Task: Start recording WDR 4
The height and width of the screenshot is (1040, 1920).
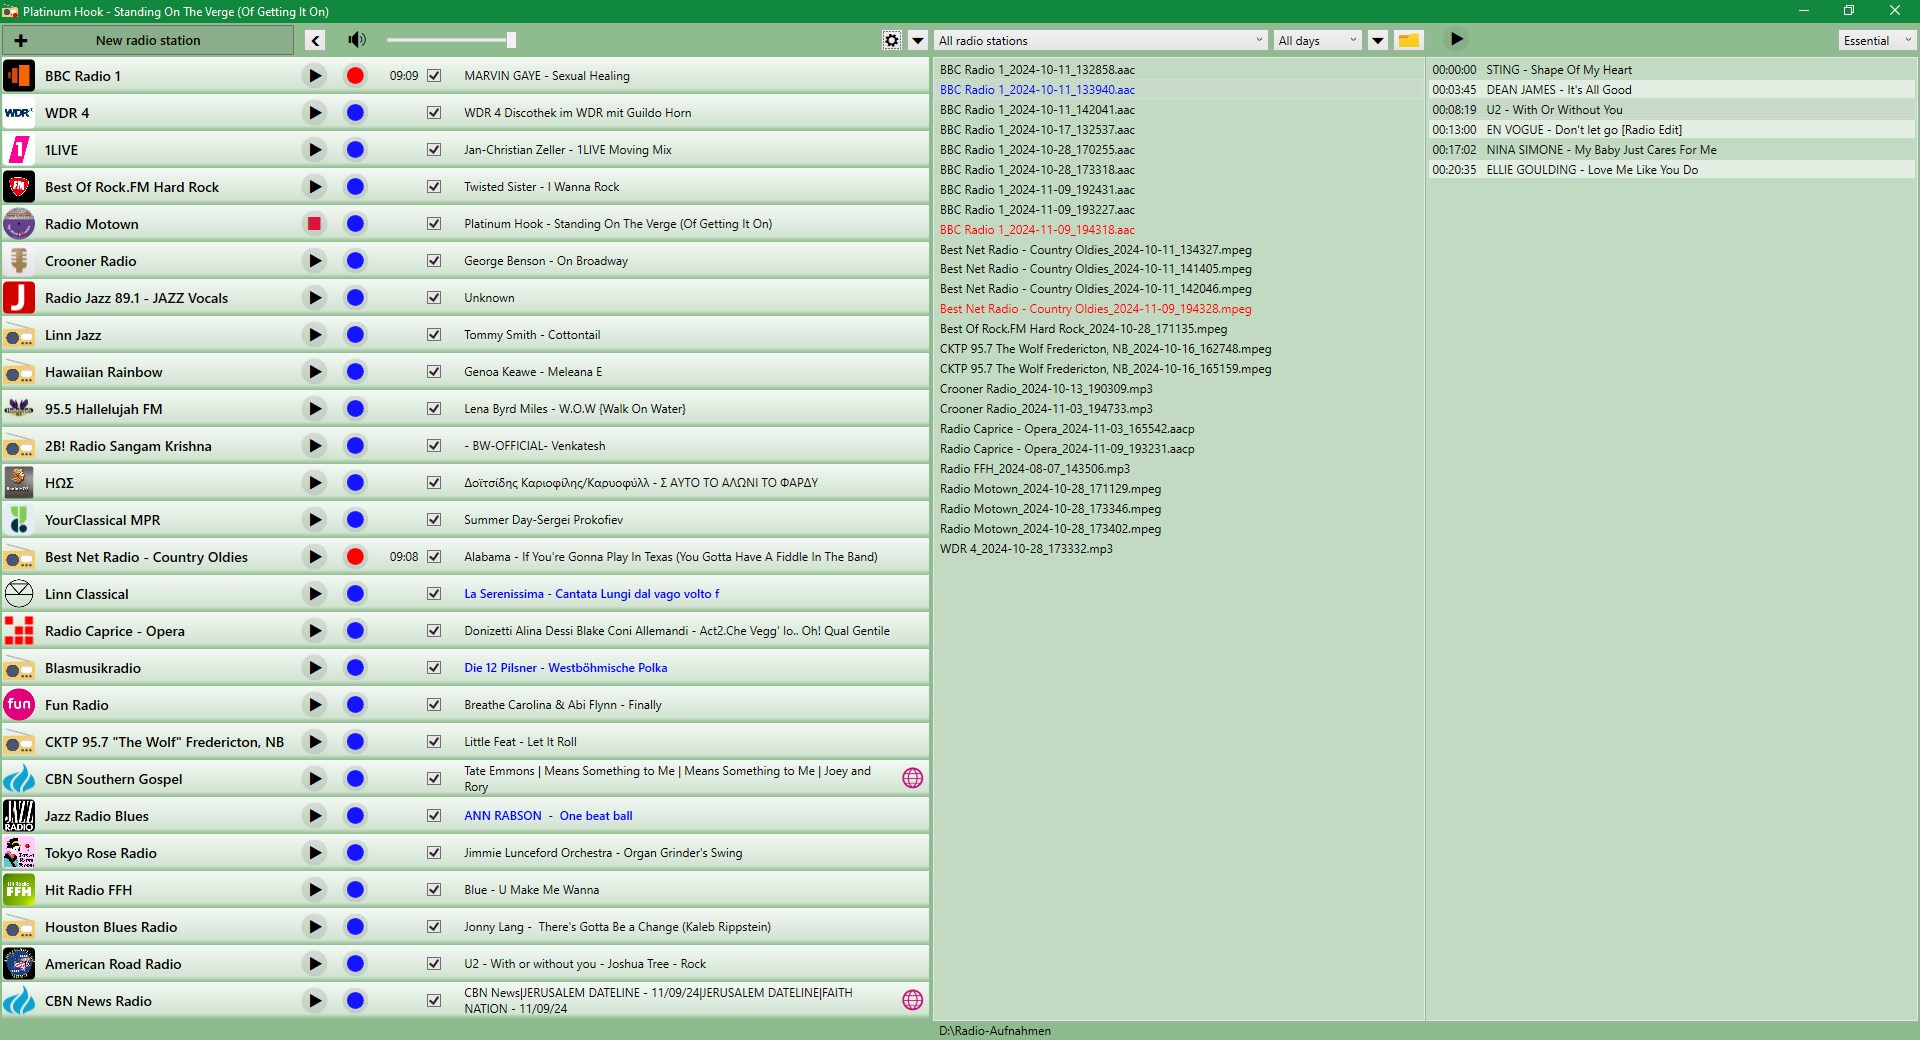Action: point(355,113)
